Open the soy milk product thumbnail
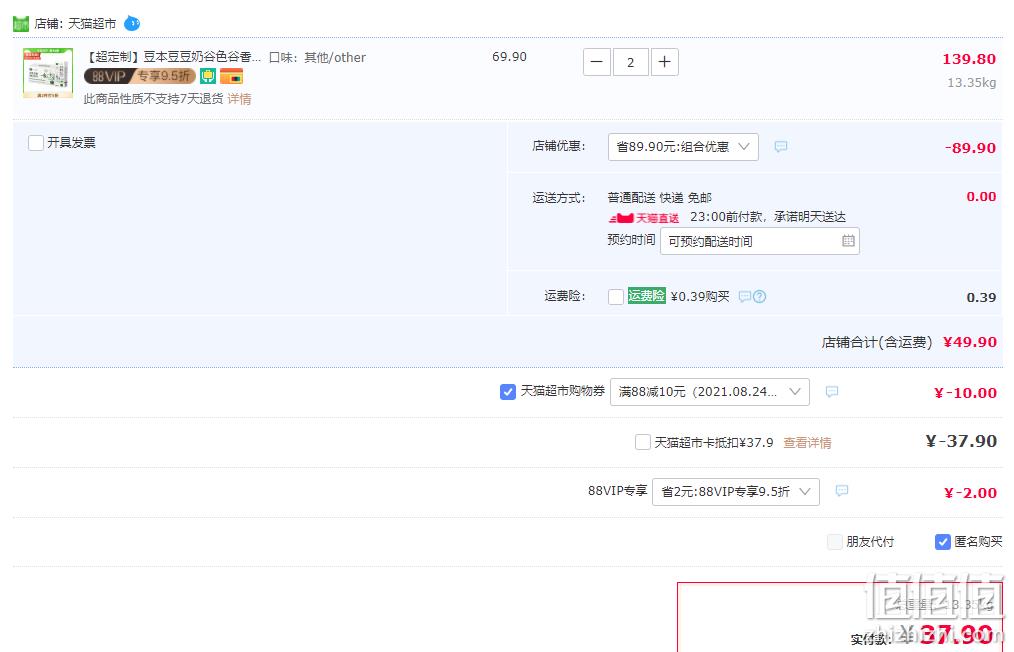 click(x=48, y=73)
